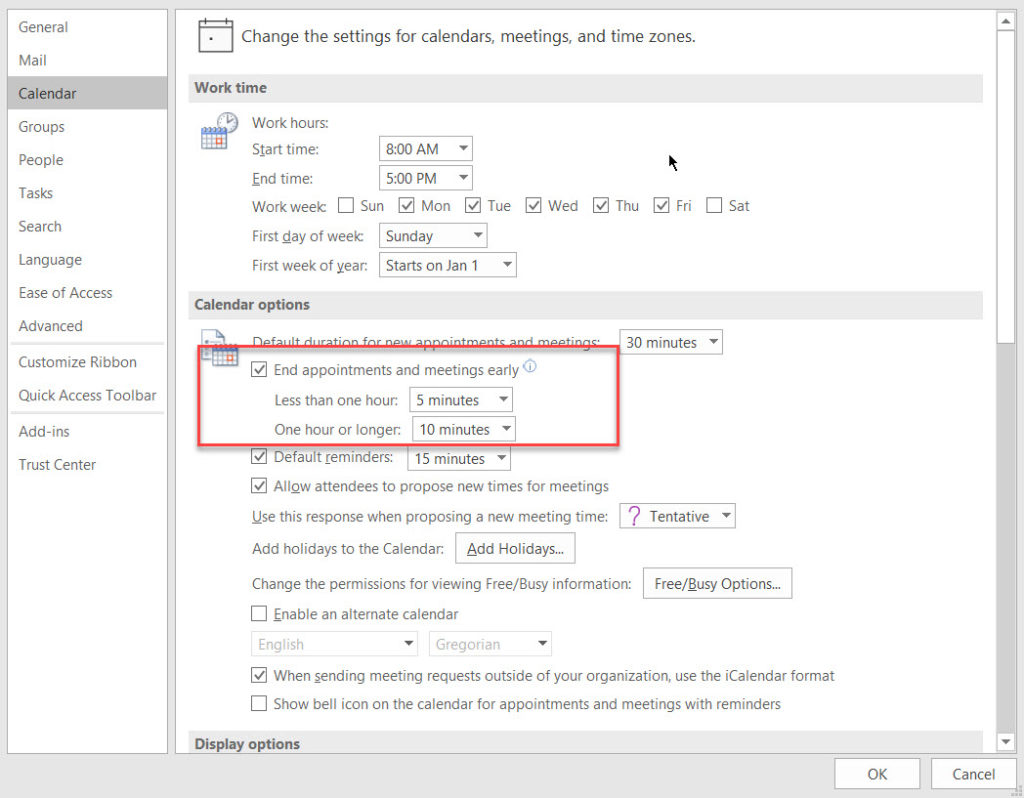1024x798 pixels.
Task: Click the info icon beside End appointments early
Action: pos(530,368)
